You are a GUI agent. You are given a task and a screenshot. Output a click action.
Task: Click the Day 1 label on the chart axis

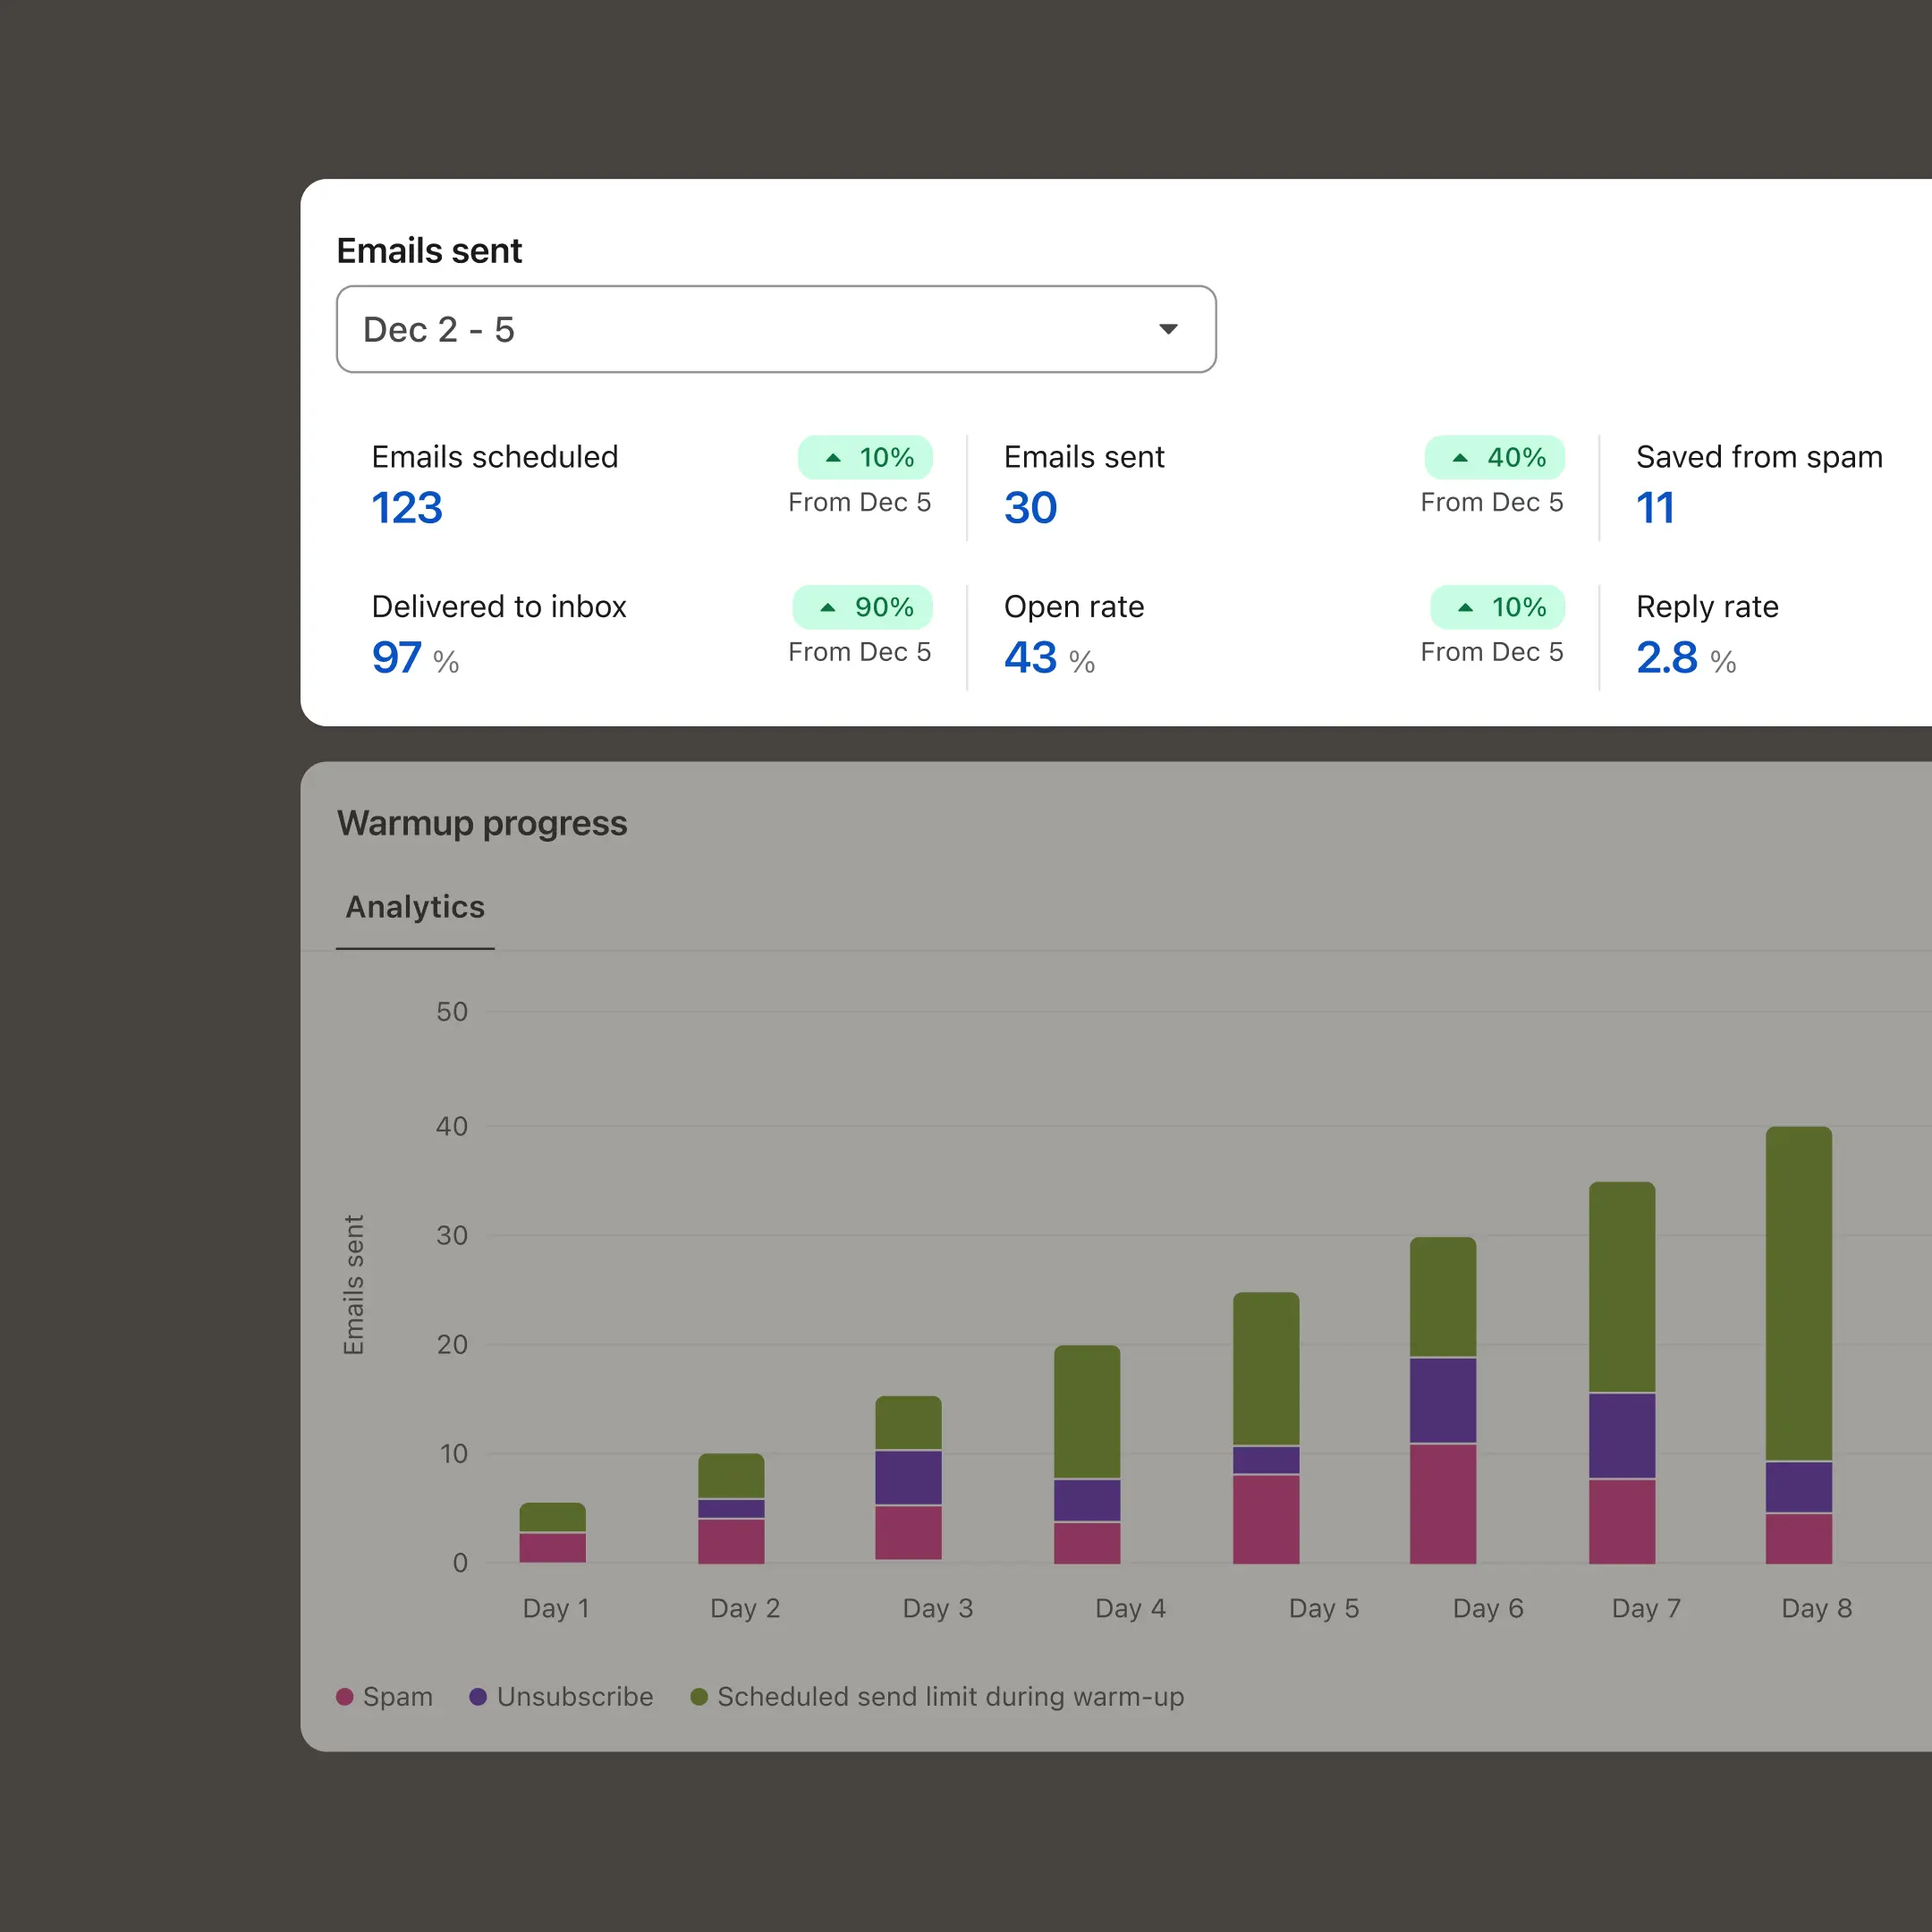coord(555,1608)
